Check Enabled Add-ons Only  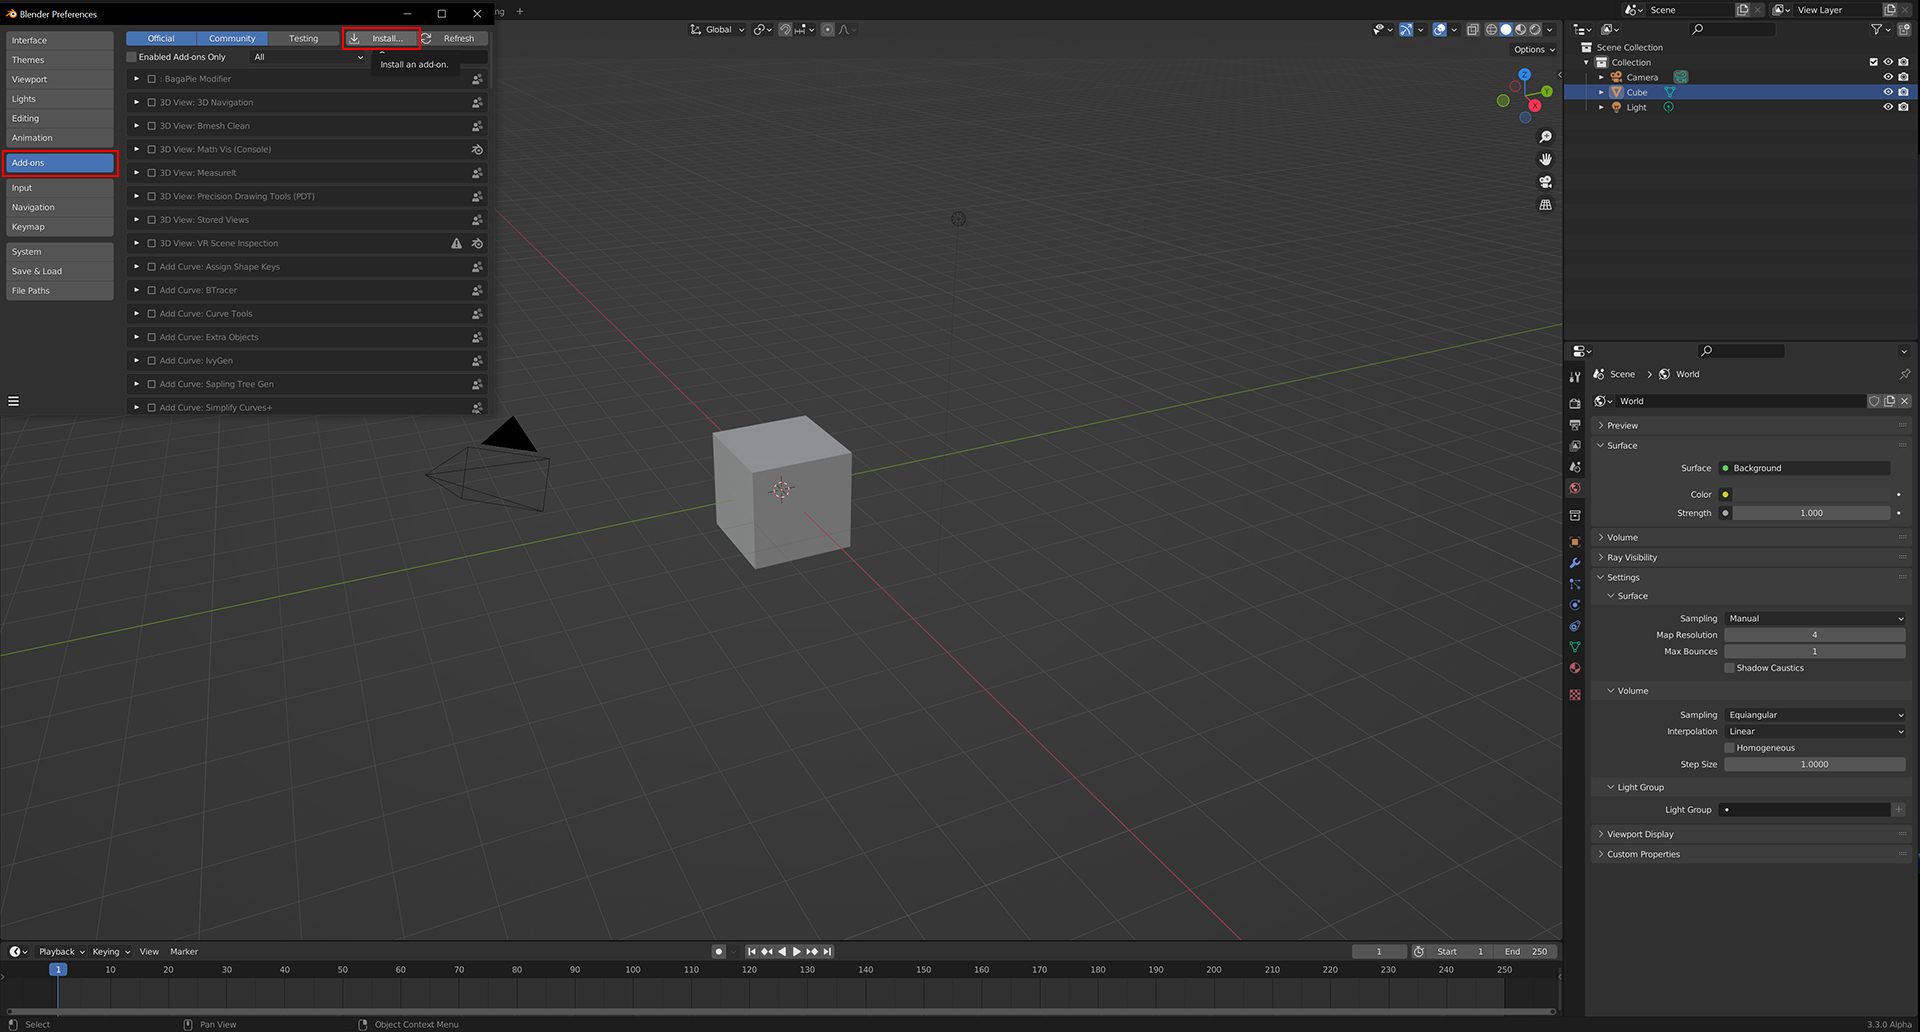point(131,57)
